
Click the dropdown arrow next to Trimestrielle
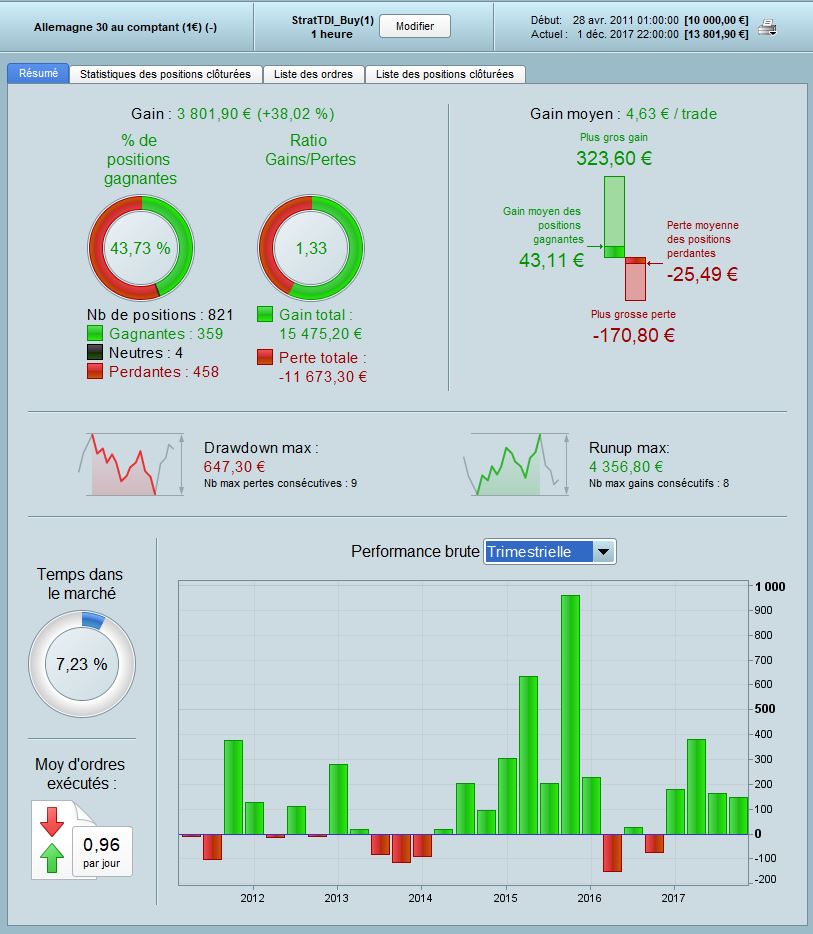pyautogui.click(x=604, y=552)
